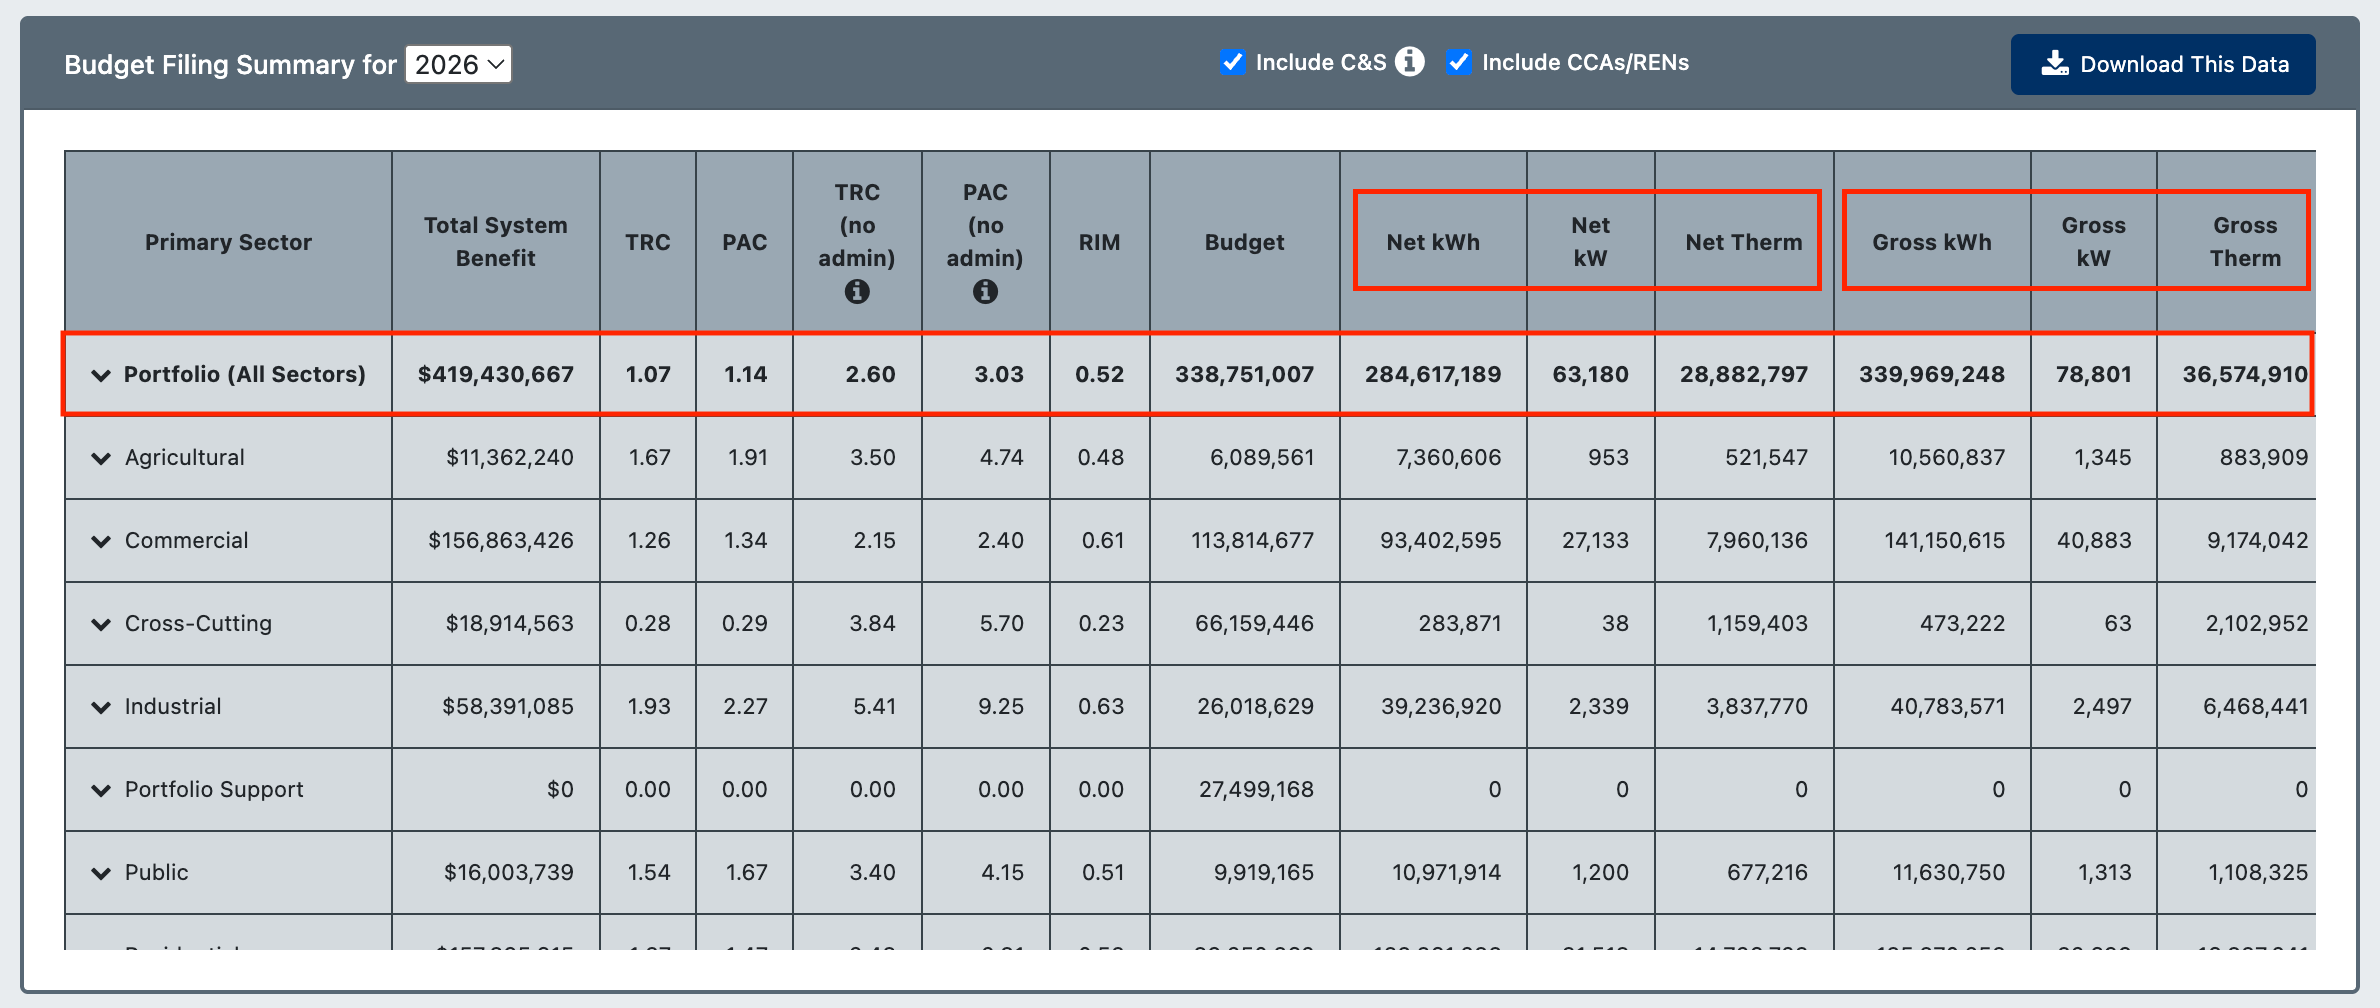Click the Industrial net kWh 39,236,920 cell

(x=1433, y=706)
